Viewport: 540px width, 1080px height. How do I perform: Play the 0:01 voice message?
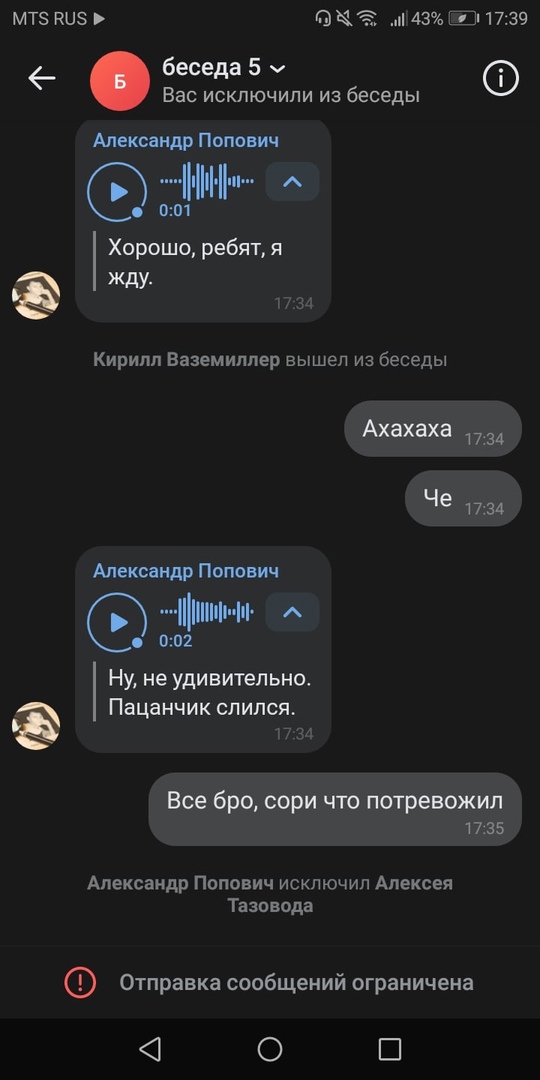pyautogui.click(x=117, y=192)
